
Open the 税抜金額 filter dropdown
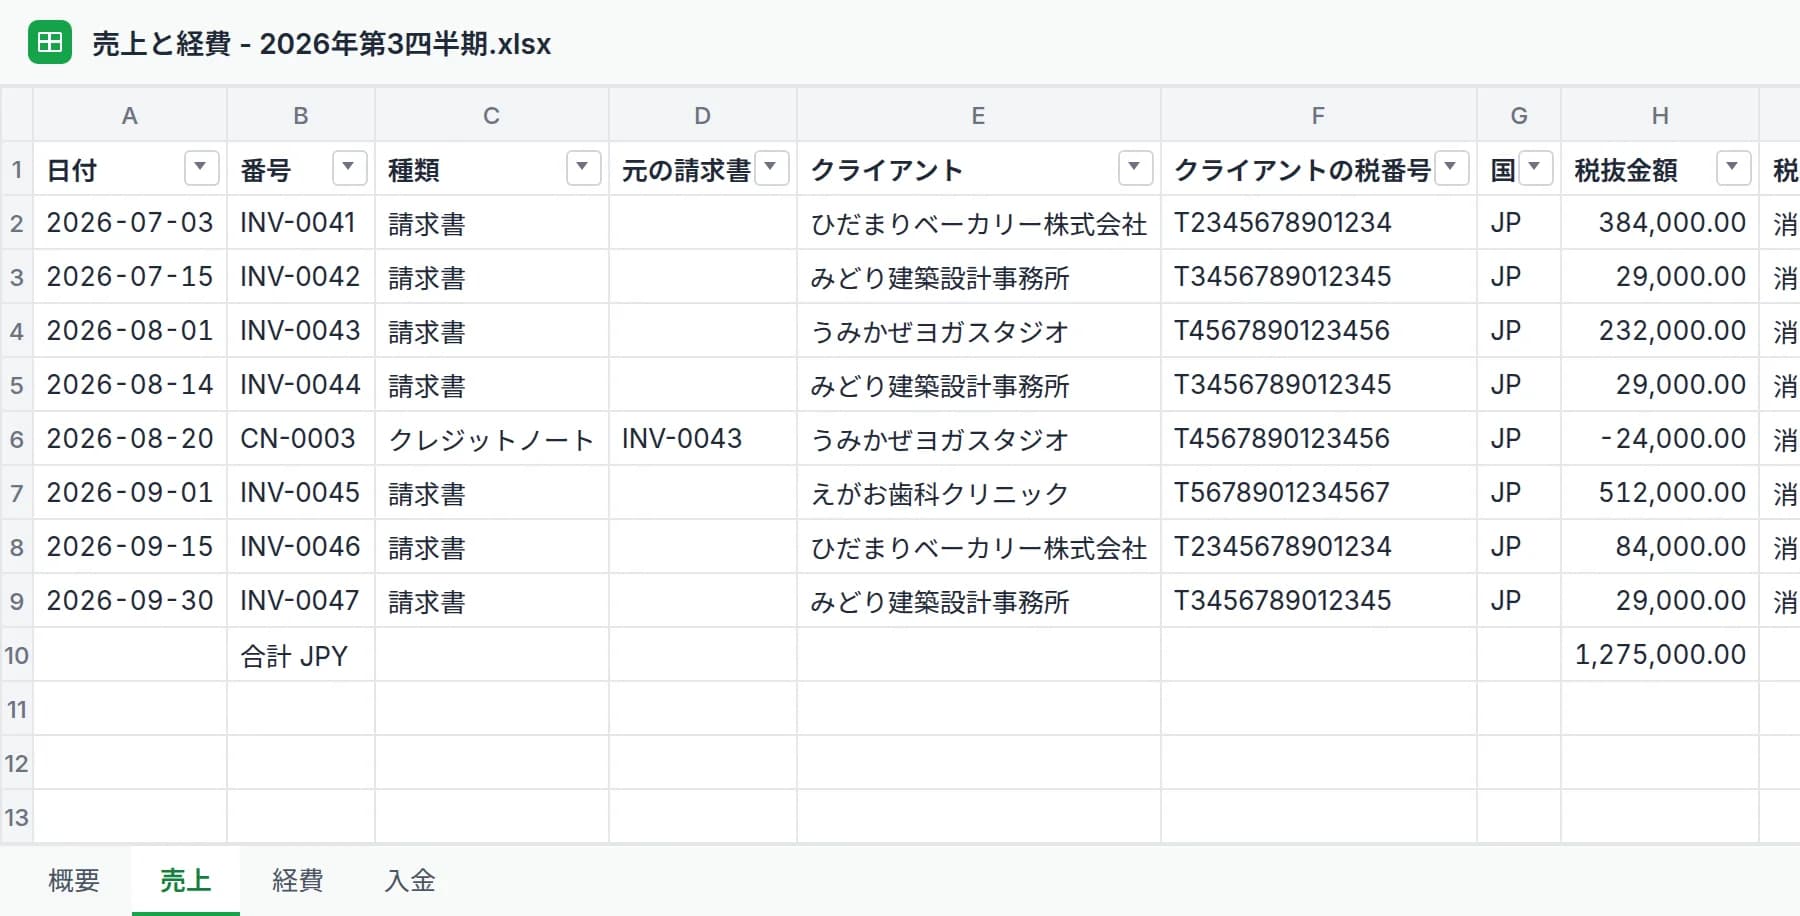click(x=1733, y=167)
